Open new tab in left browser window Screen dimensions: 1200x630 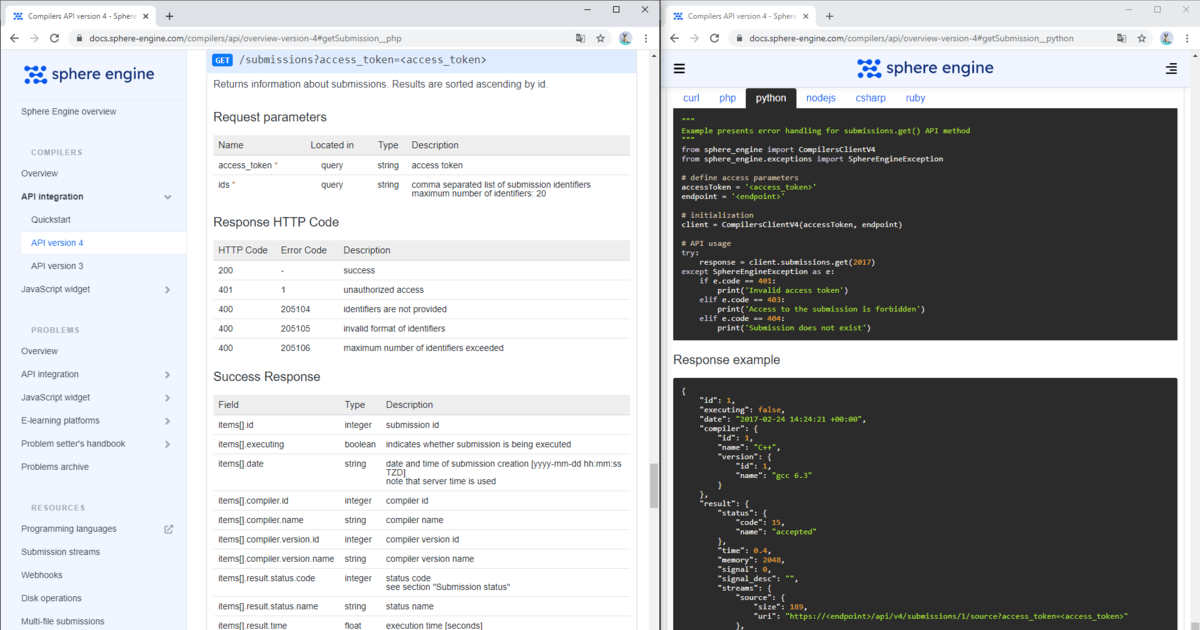pyautogui.click(x=169, y=16)
